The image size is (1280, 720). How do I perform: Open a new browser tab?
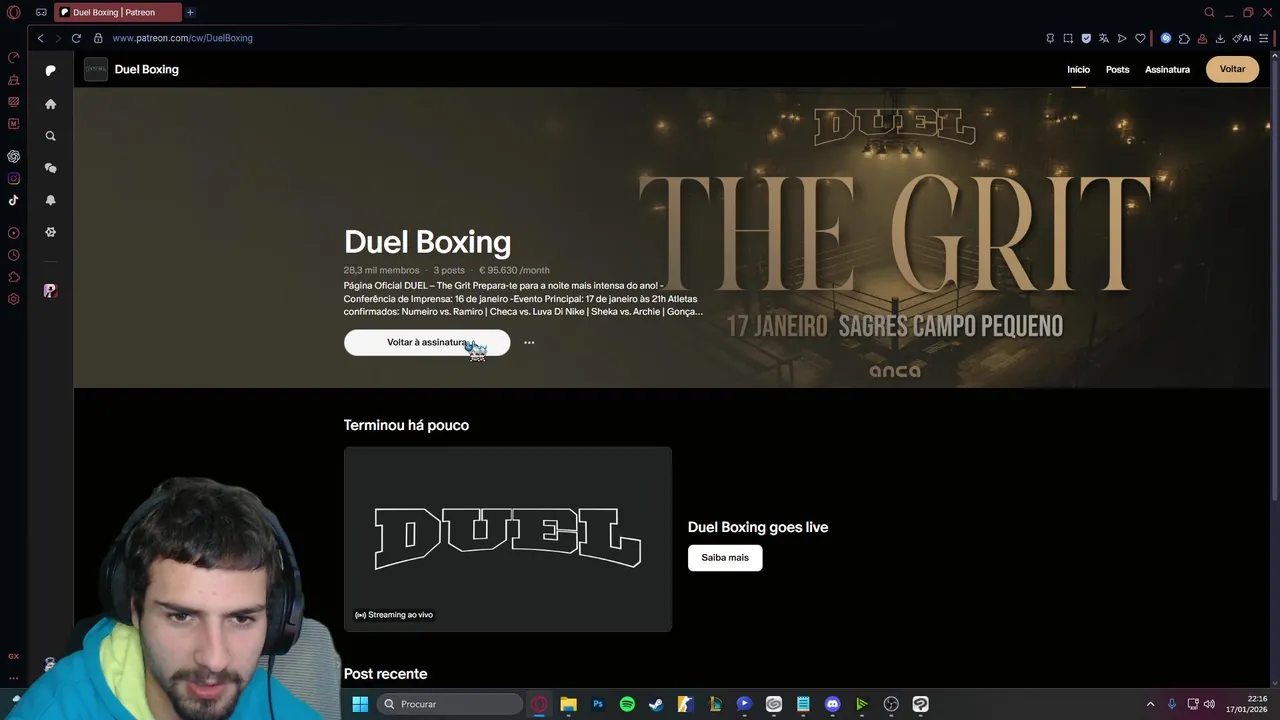(190, 12)
